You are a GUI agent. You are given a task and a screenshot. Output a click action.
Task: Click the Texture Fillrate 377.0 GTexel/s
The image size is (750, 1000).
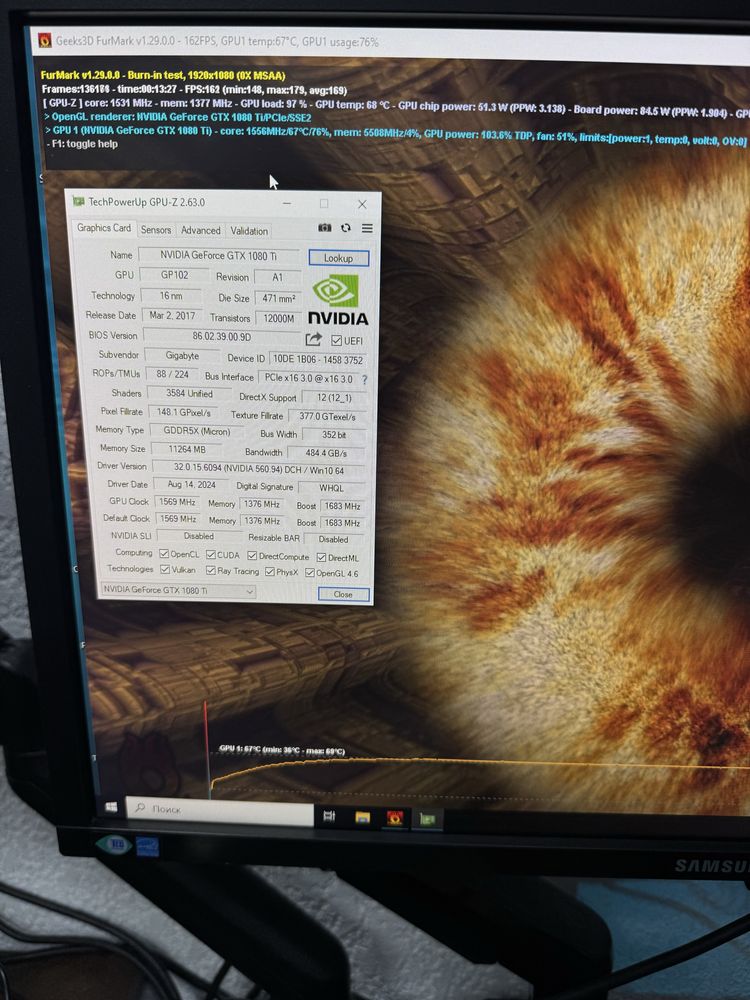pos(327,416)
